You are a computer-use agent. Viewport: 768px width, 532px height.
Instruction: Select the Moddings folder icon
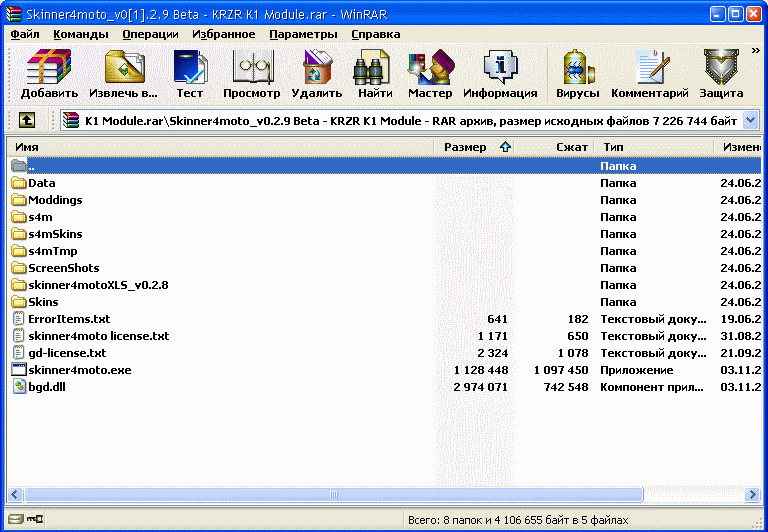19,200
